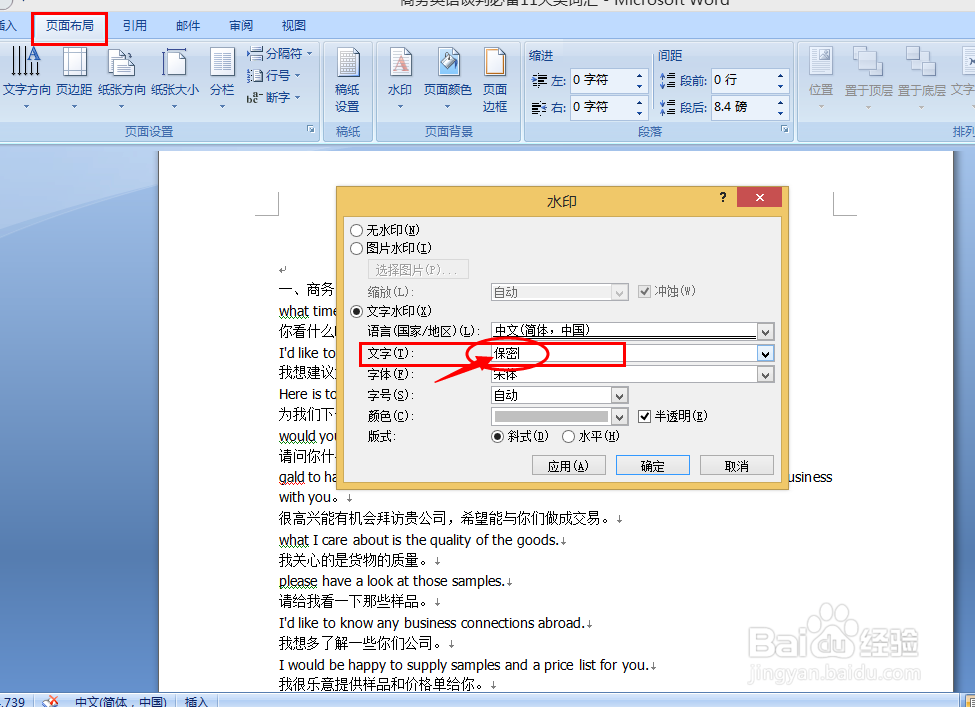Click the line 我关心的是货物的质量。
Screen dimensions: 975x707
[353, 560]
